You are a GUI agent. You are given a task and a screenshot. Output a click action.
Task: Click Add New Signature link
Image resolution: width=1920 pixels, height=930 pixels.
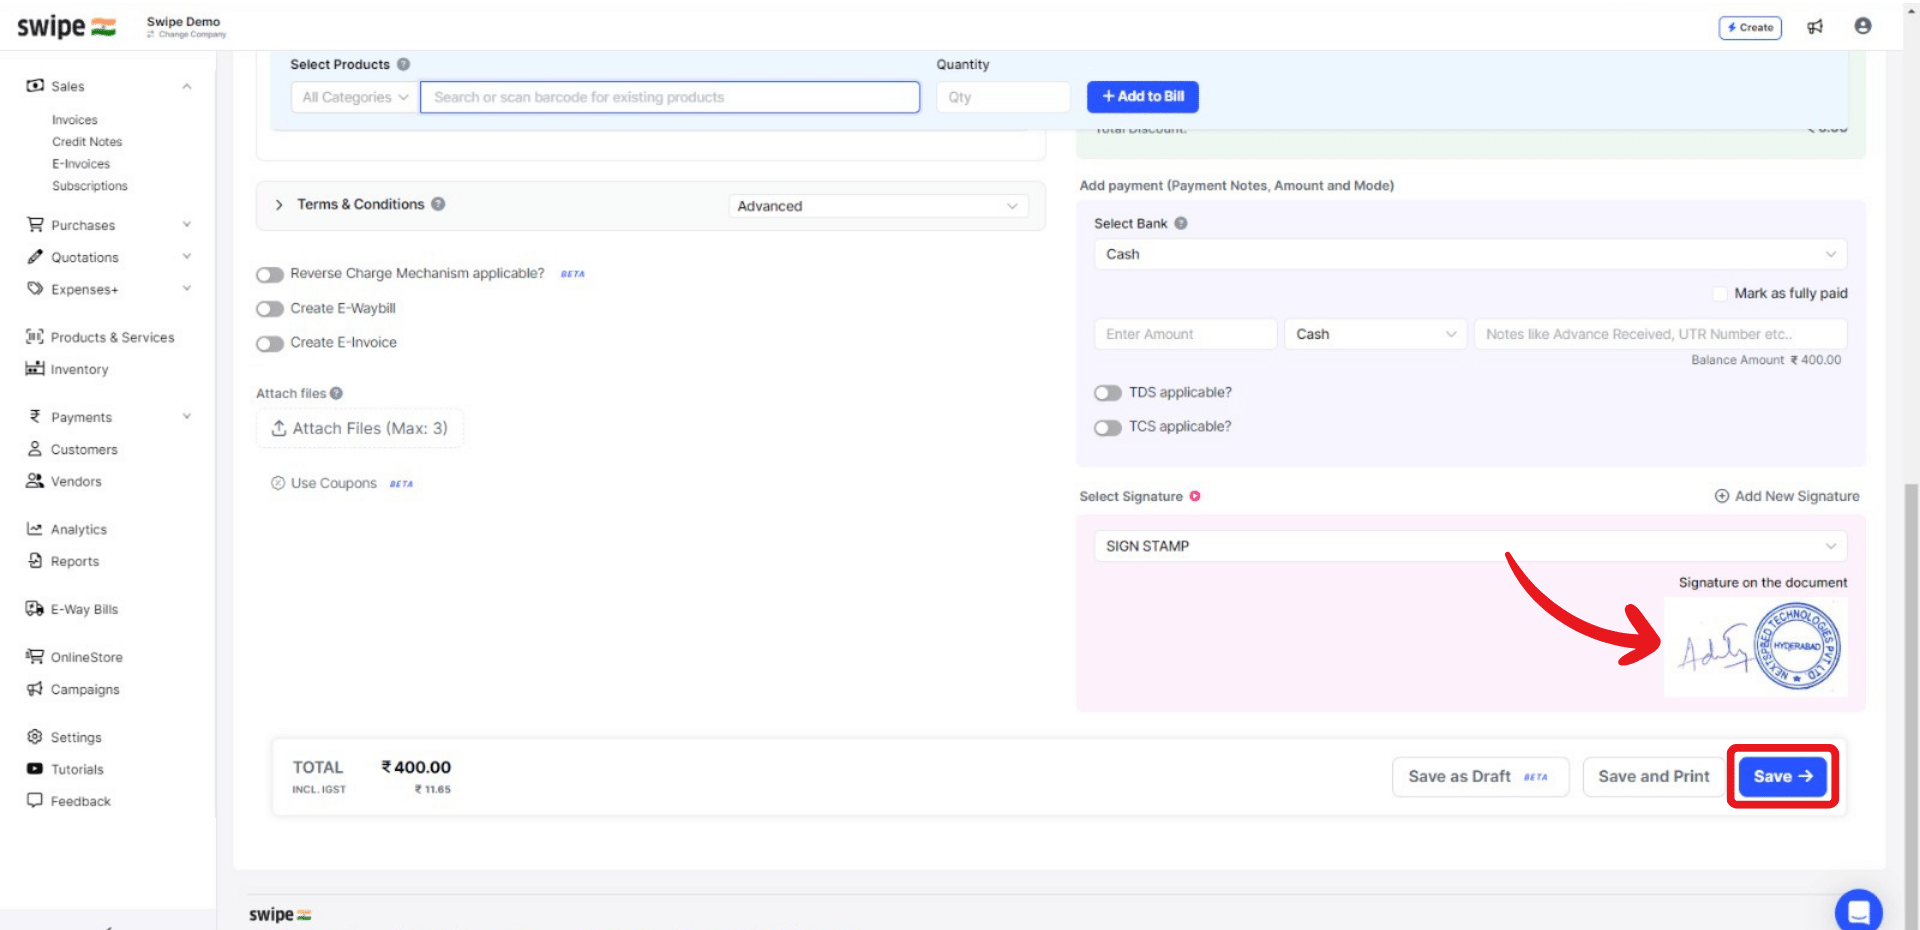tap(1787, 496)
